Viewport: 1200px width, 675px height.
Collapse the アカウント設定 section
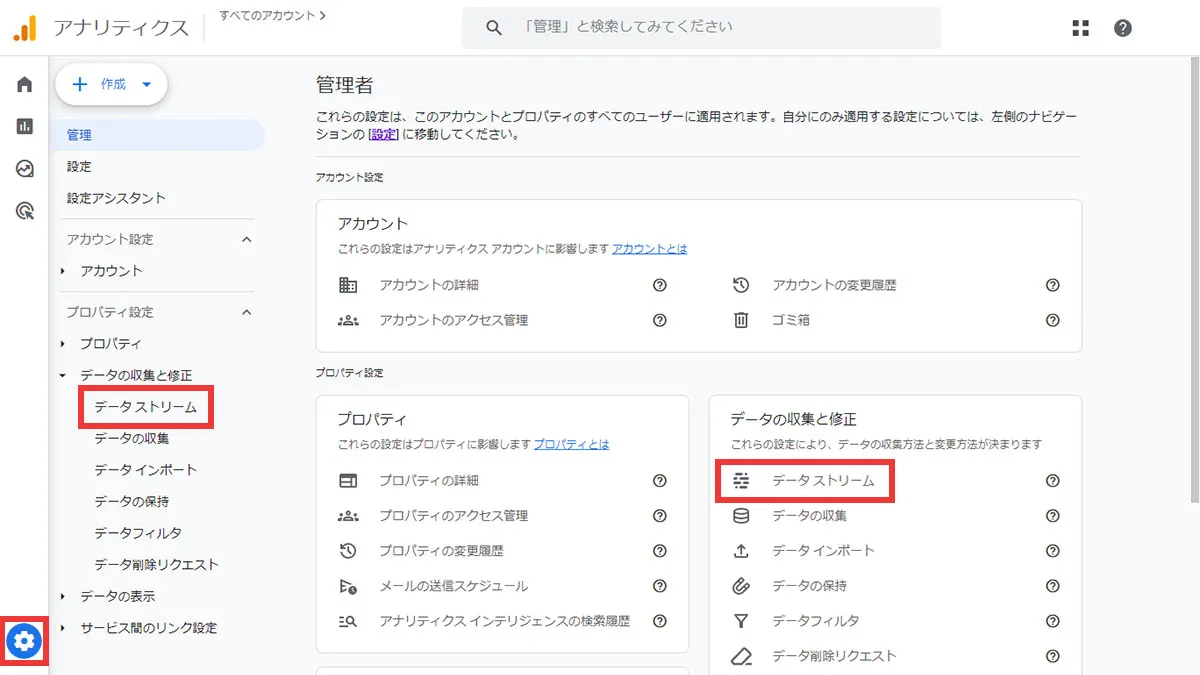[246, 239]
